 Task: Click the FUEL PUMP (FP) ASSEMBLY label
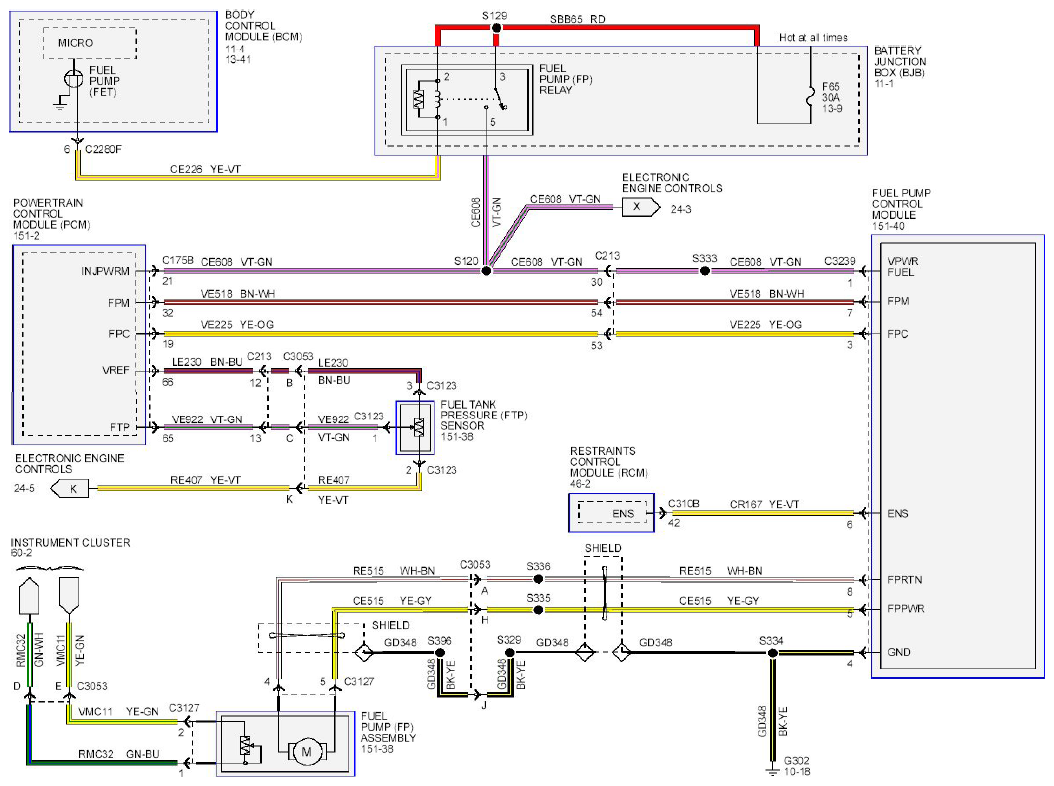pos(388,728)
